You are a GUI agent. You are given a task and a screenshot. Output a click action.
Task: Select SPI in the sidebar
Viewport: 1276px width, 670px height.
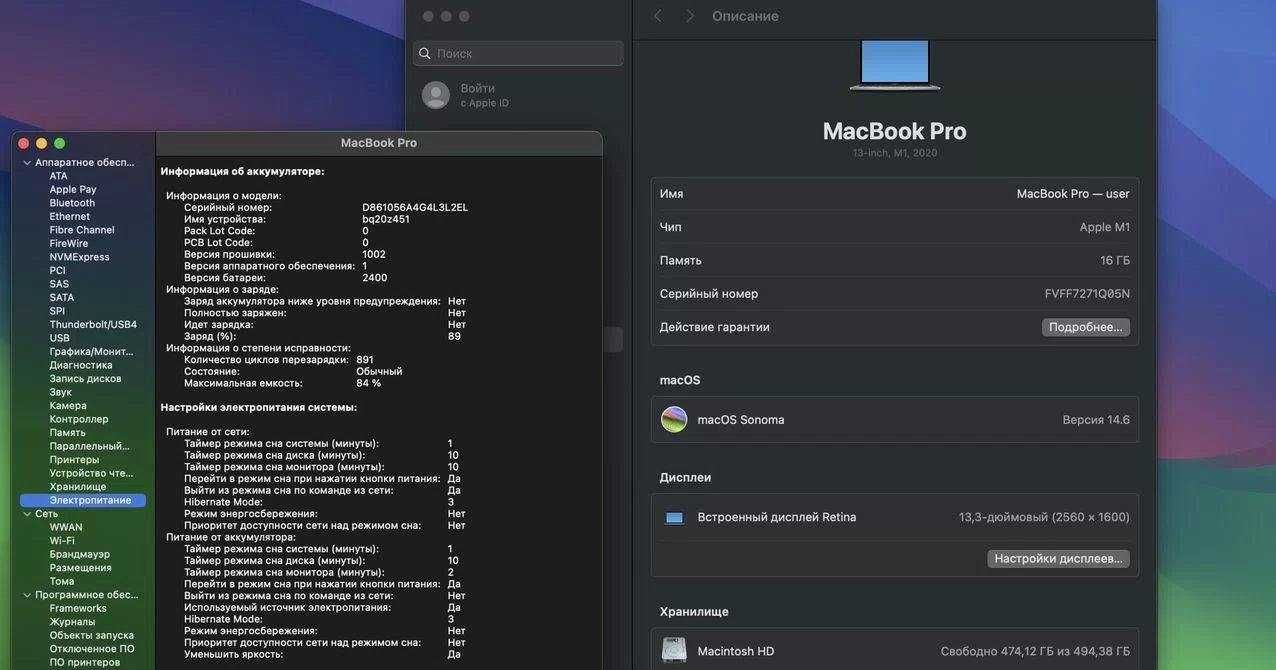(57, 311)
